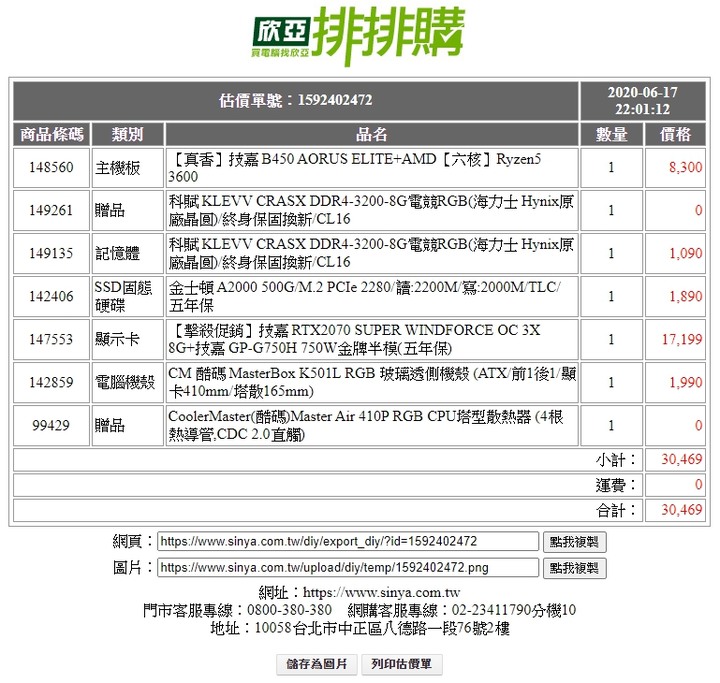Click the quote number 1592402472 header
The image size is (720, 683).
tap(296, 101)
